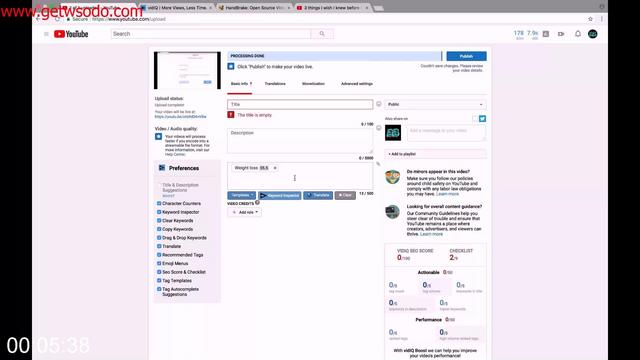Open the YouTube hamburger menu
Image resolution: width=640 pixels, height=360 pixels.
(x=46, y=34)
